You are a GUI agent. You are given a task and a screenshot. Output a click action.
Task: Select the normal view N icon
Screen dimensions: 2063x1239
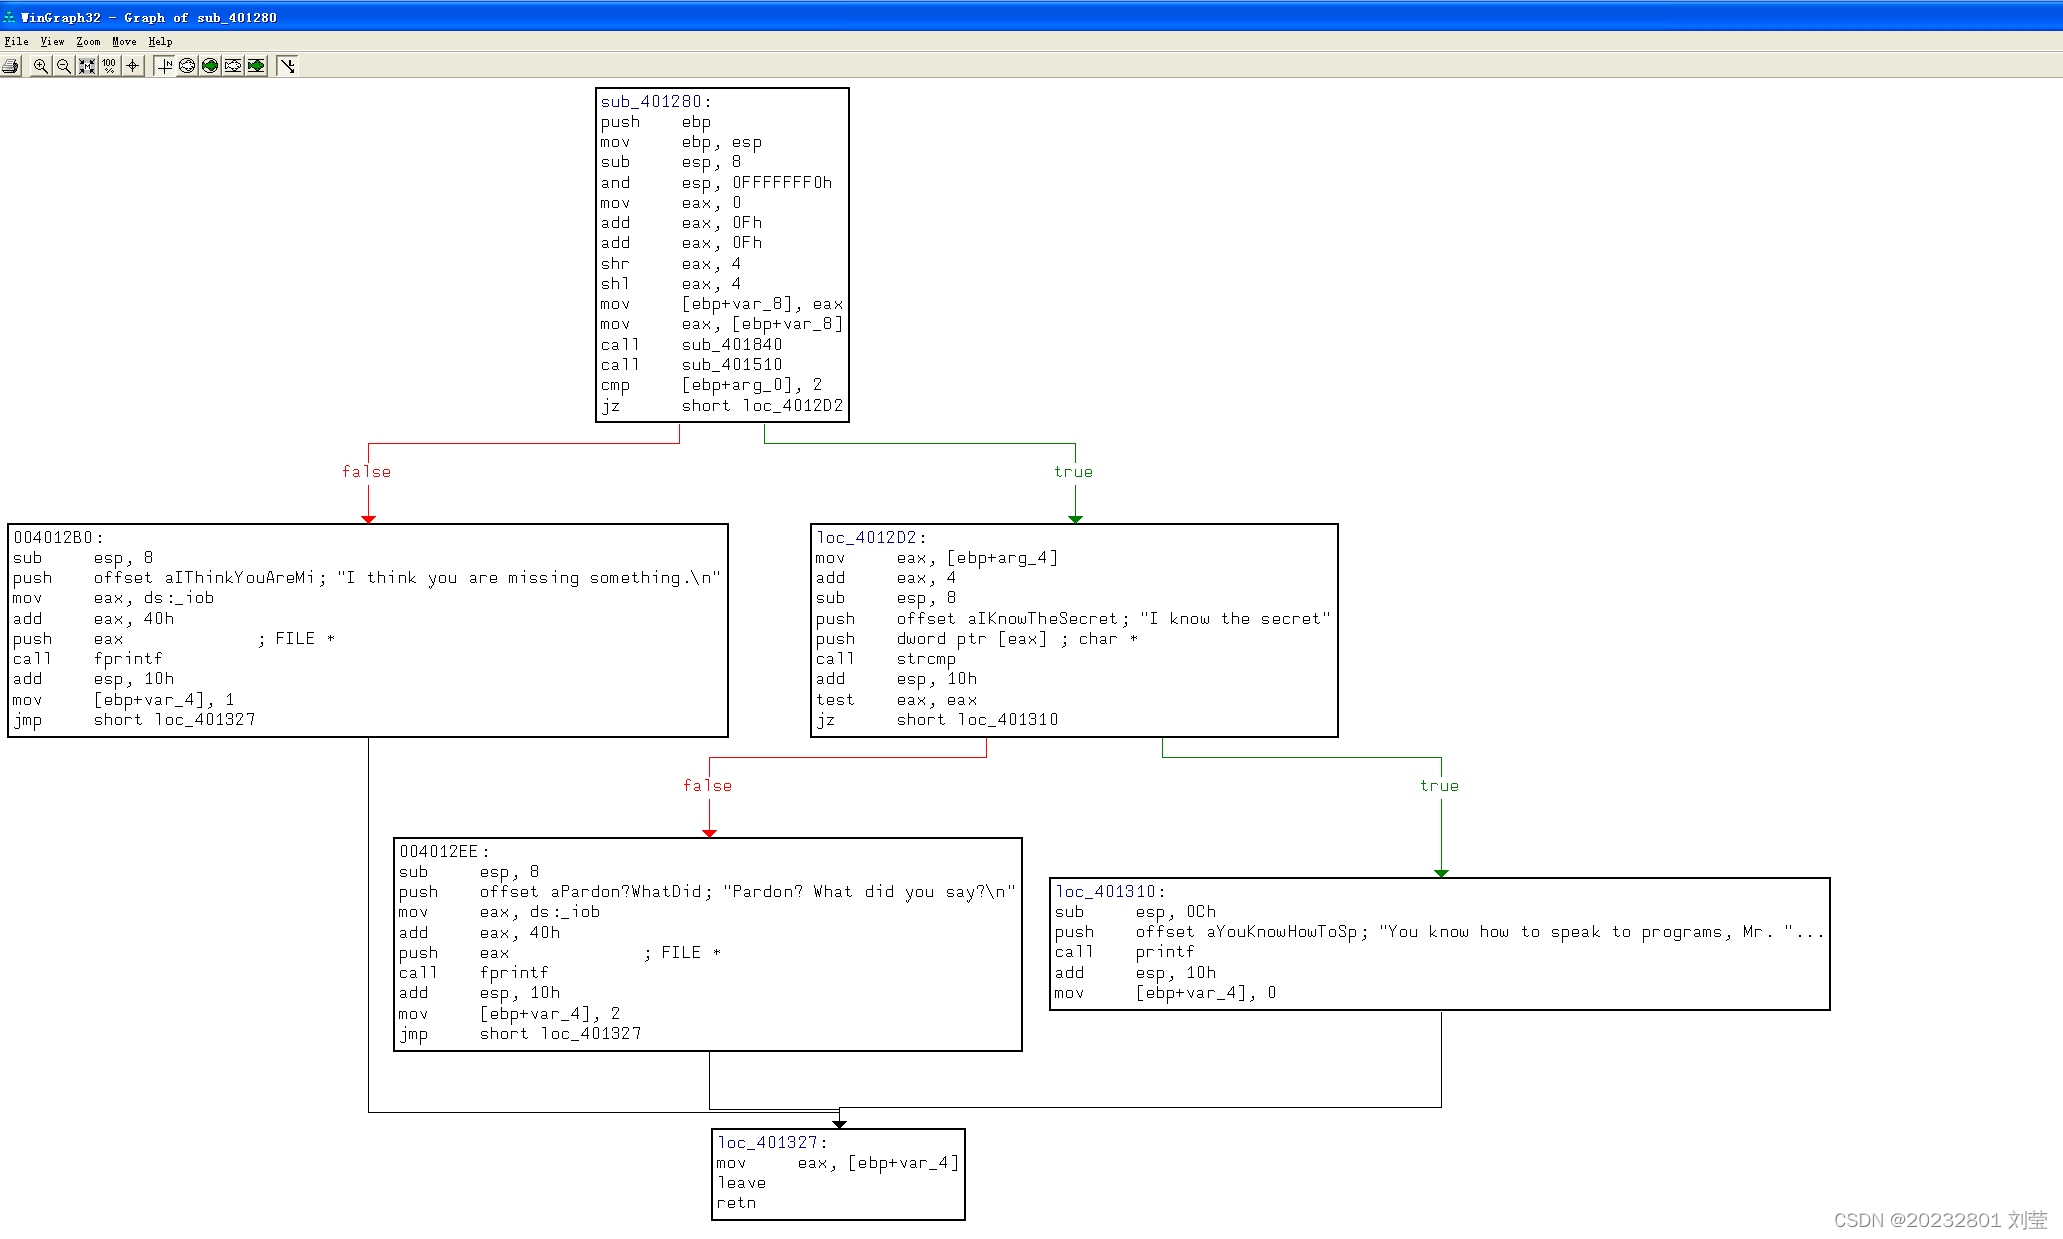[165, 66]
